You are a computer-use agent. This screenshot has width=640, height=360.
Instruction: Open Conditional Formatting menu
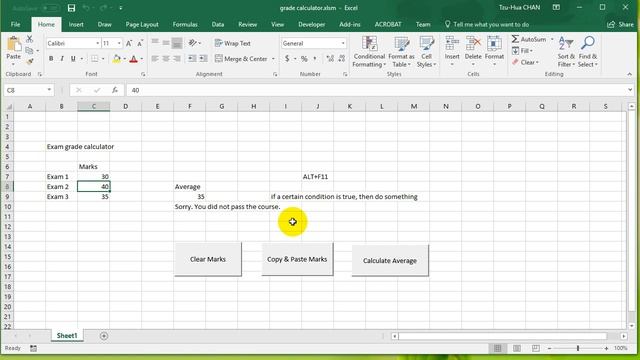pos(369,52)
